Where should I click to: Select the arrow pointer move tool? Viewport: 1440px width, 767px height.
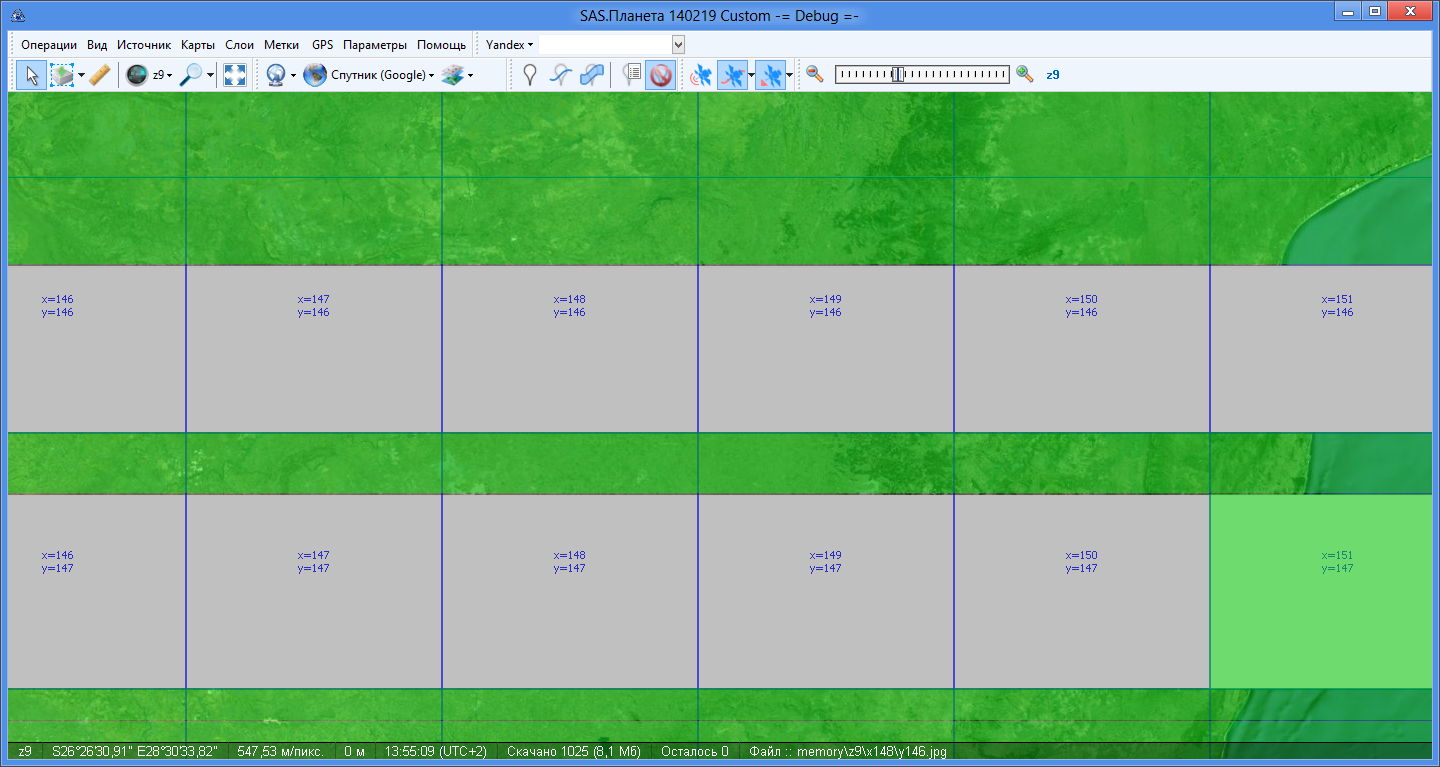31,75
